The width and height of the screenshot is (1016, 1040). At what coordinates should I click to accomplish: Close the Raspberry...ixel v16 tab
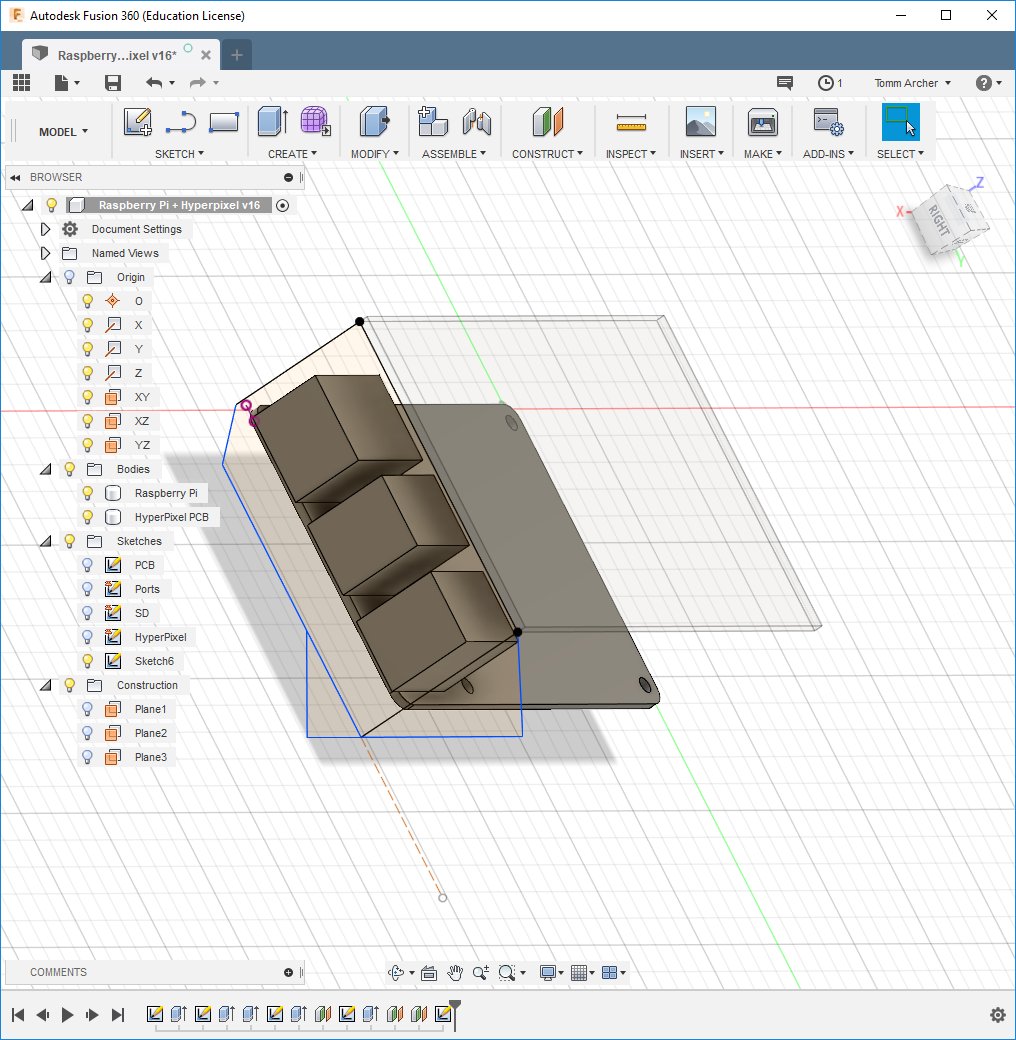coord(206,55)
